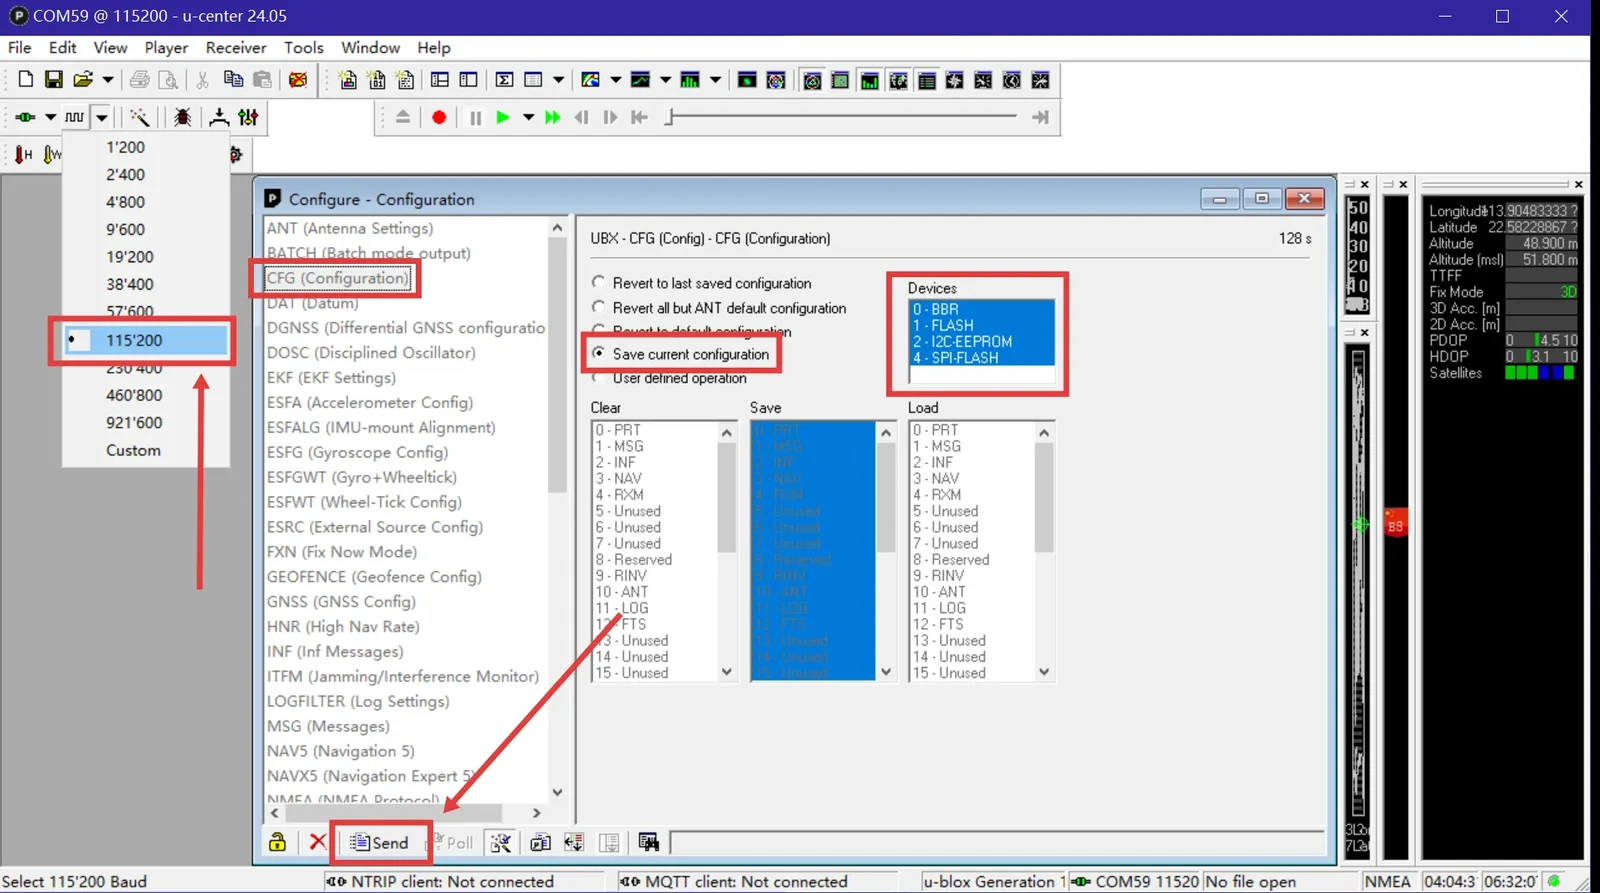
Task: Open the Edit menu
Action: [63, 47]
